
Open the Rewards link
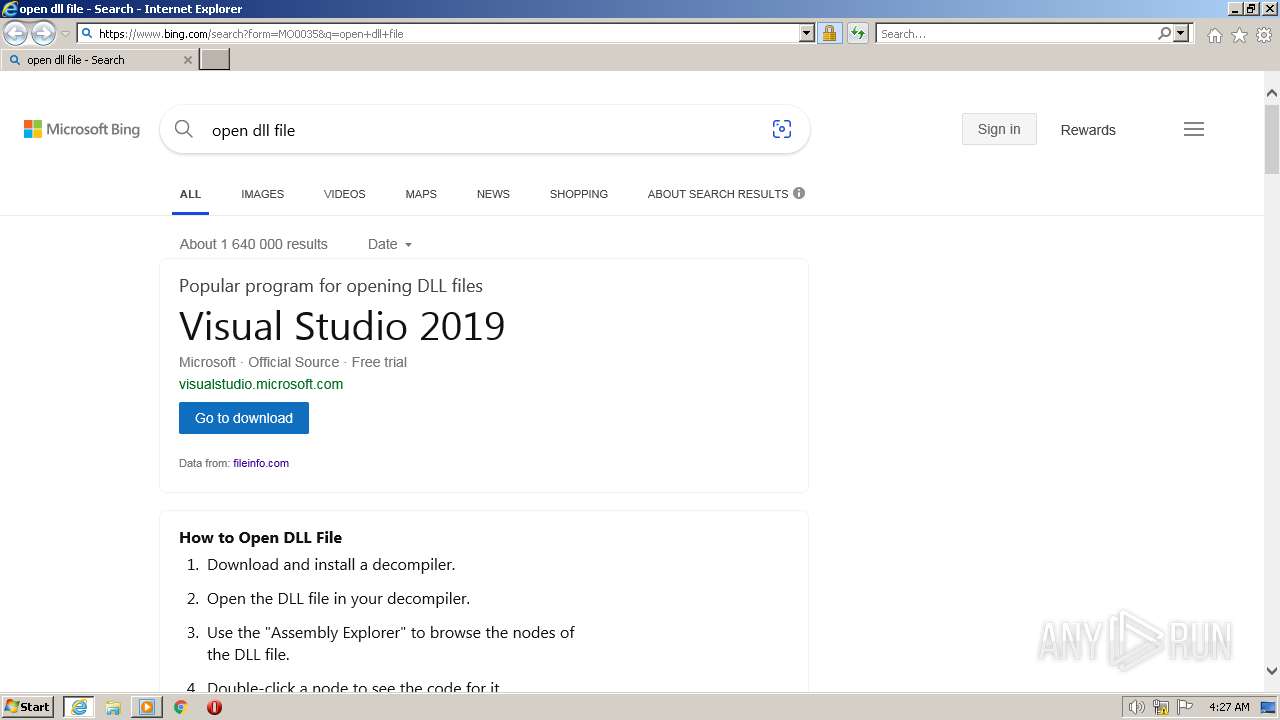tap(1088, 130)
